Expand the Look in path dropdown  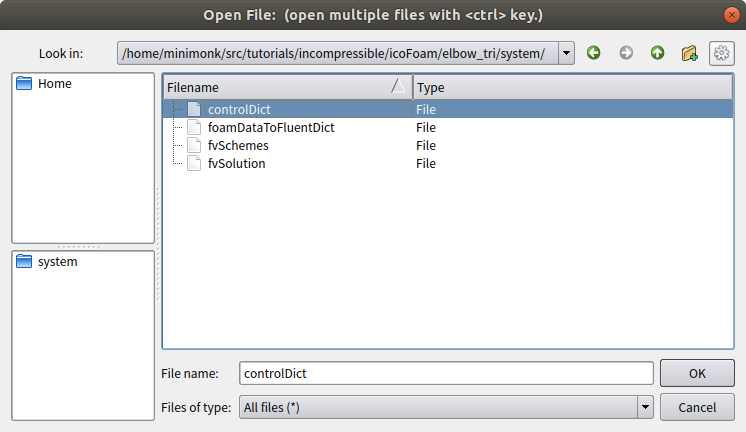[x=566, y=53]
